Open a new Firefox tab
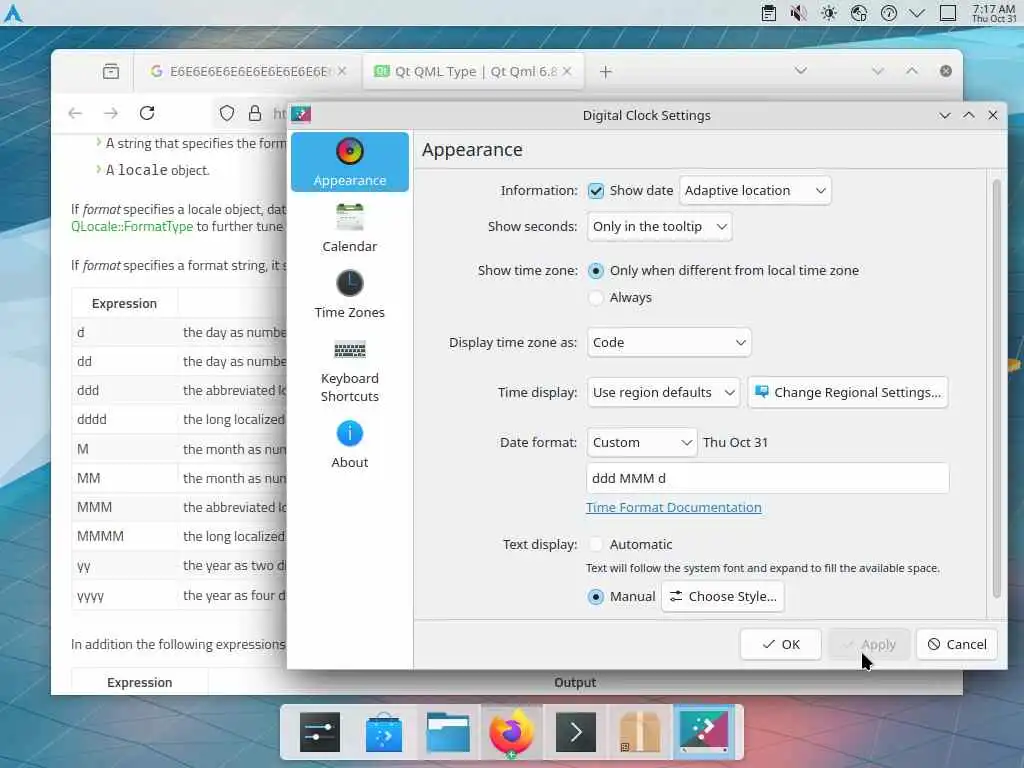 point(605,71)
